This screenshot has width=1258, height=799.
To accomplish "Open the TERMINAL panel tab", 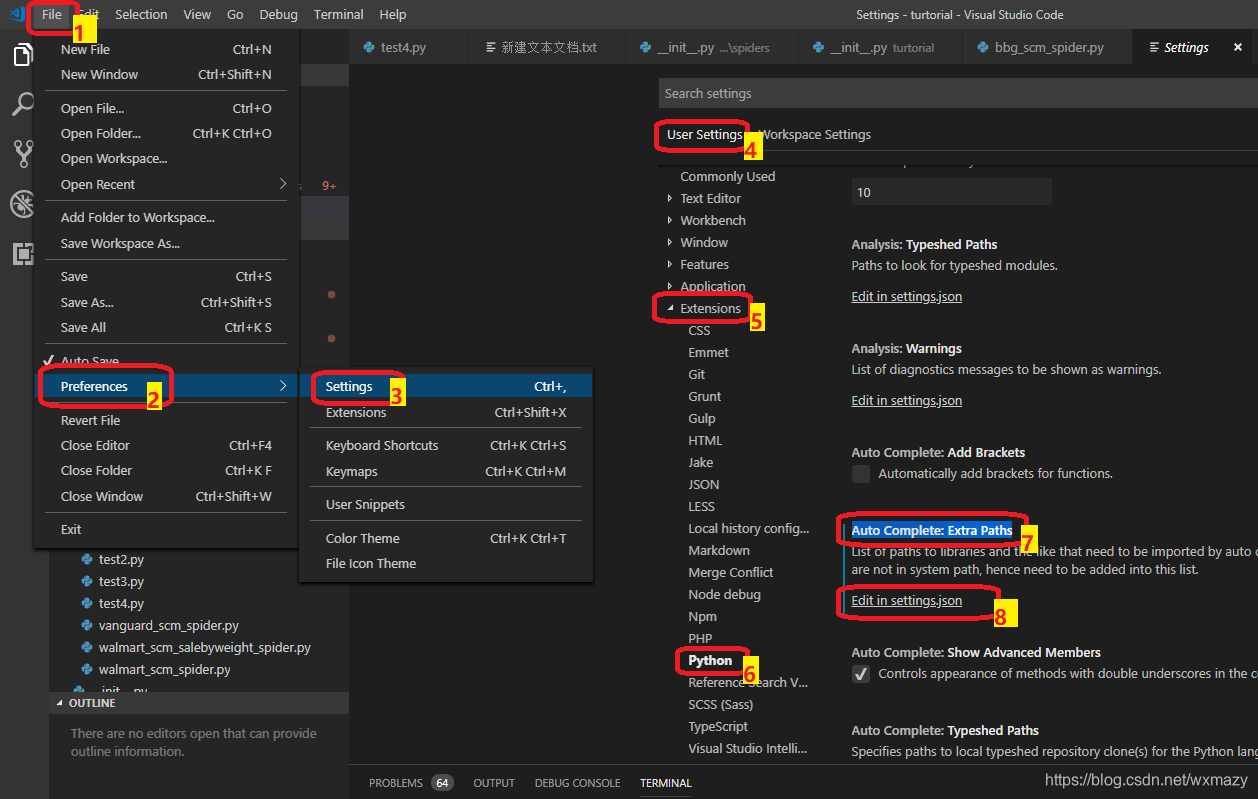I will [x=666, y=783].
